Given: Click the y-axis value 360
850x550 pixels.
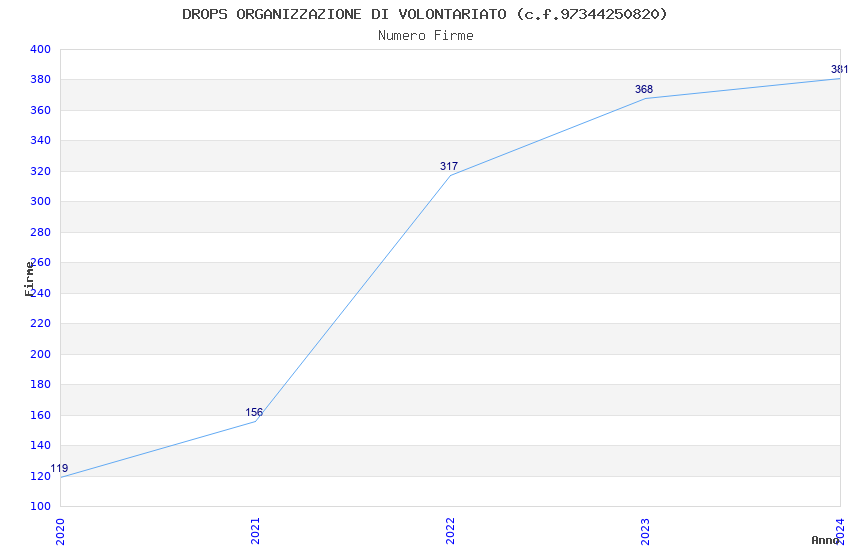Looking at the screenshot, I should point(40,110).
